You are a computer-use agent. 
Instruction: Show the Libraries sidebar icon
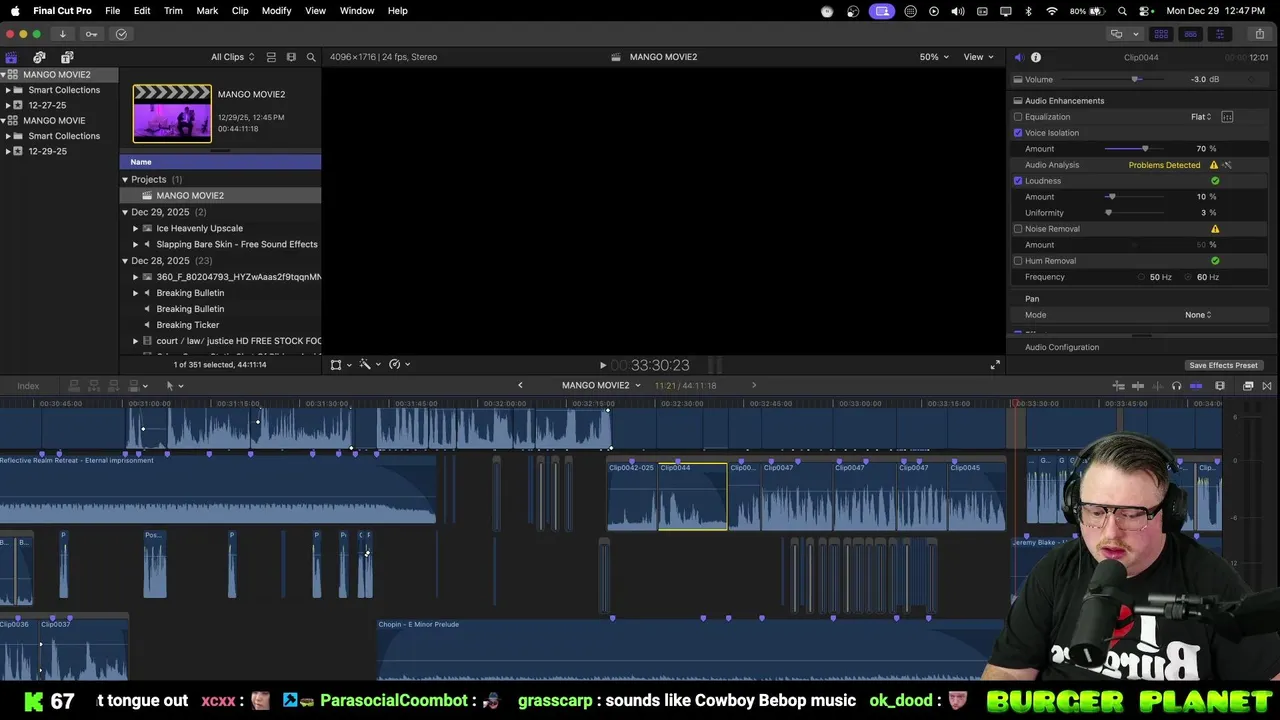11,57
